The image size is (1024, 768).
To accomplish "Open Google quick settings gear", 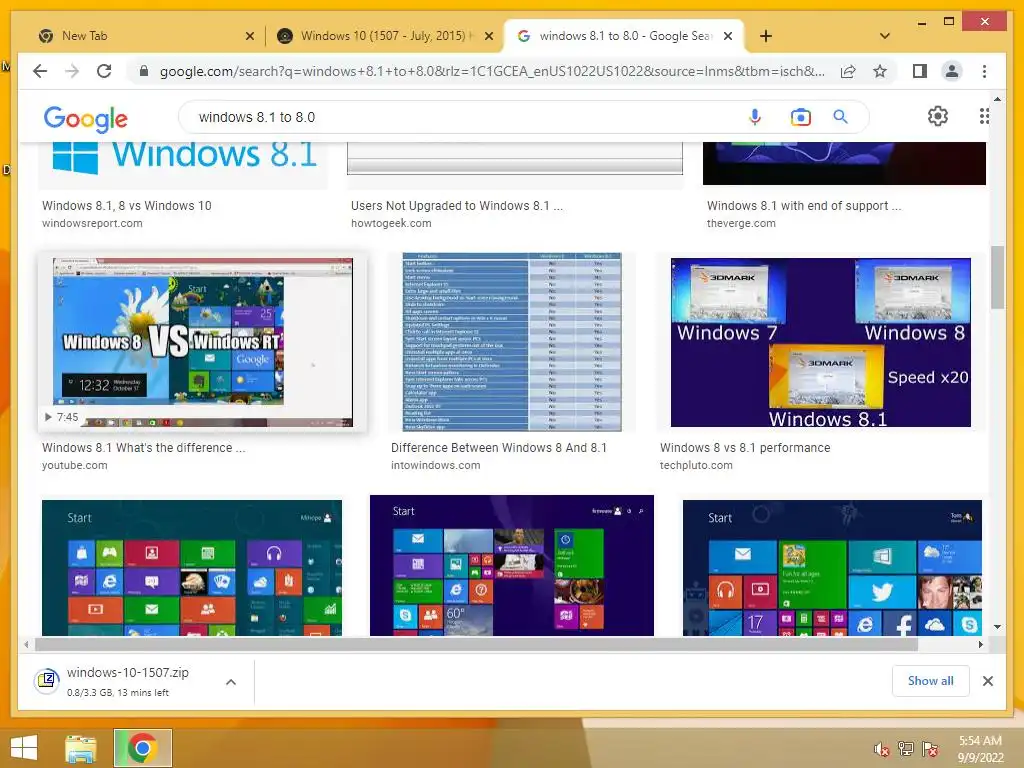I will pyautogui.click(x=938, y=116).
